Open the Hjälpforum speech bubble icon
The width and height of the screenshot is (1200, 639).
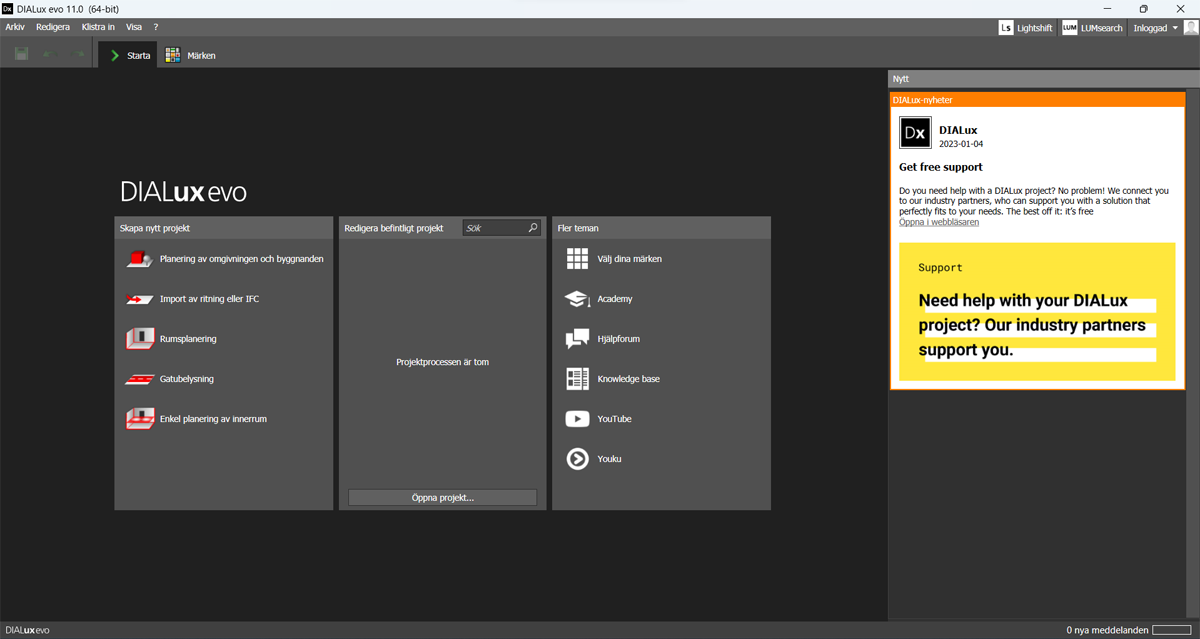tap(577, 339)
